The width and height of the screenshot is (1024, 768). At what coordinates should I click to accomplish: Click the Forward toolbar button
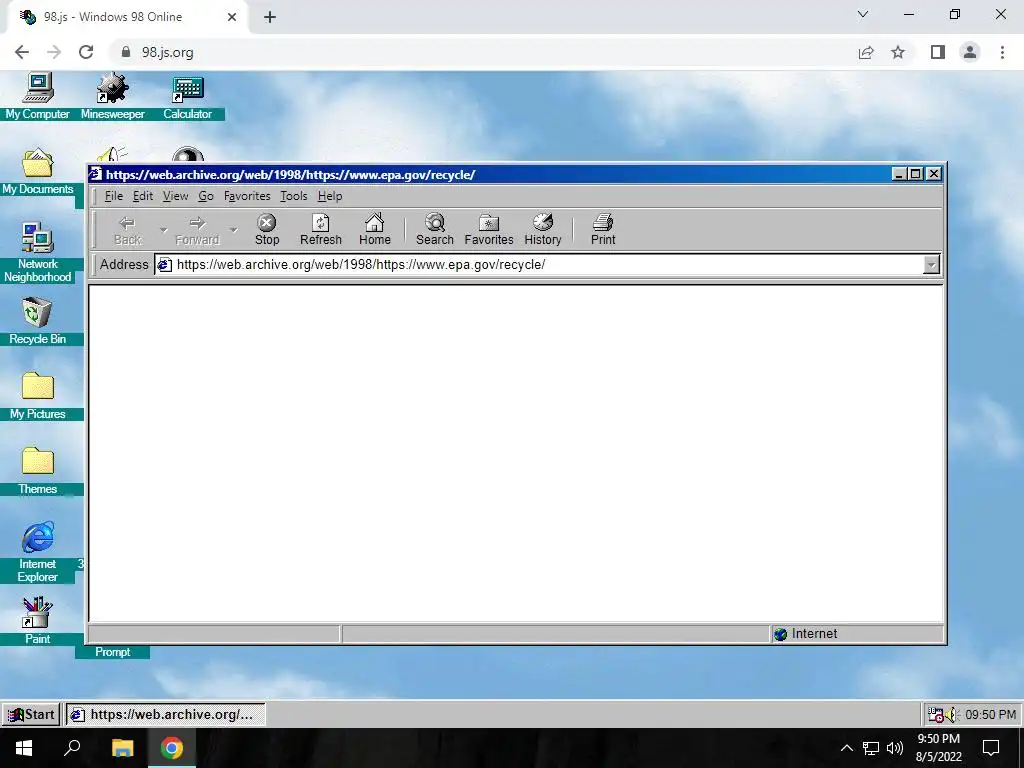tap(197, 229)
